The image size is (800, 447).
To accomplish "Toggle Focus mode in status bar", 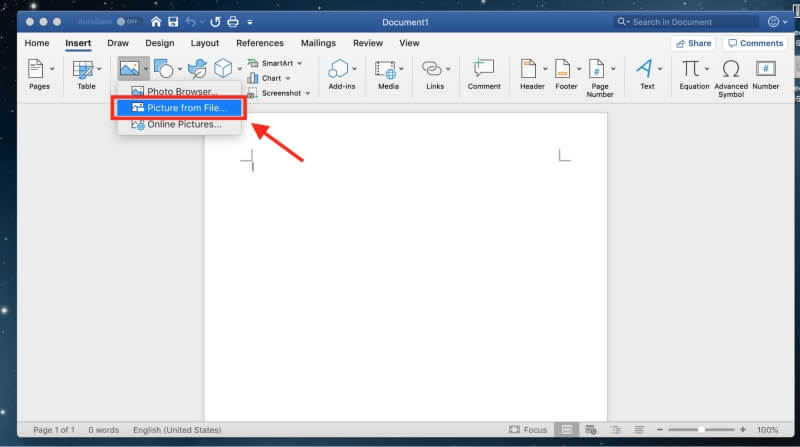I will coord(528,430).
